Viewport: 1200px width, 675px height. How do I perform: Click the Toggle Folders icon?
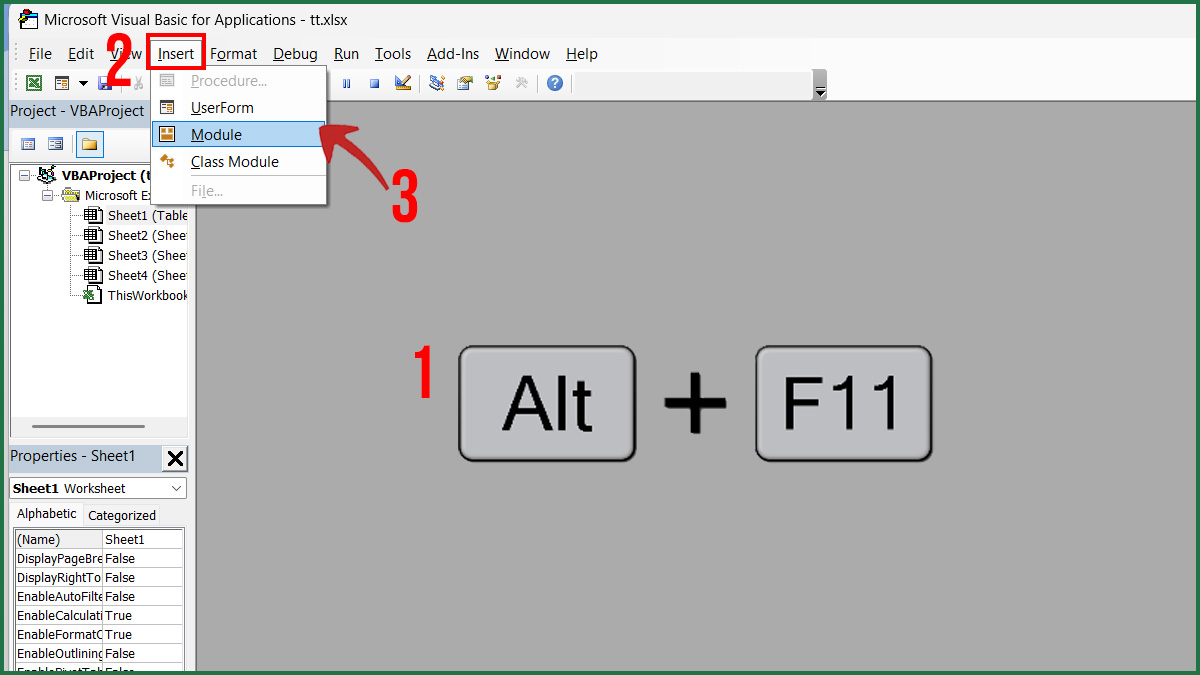pos(89,143)
